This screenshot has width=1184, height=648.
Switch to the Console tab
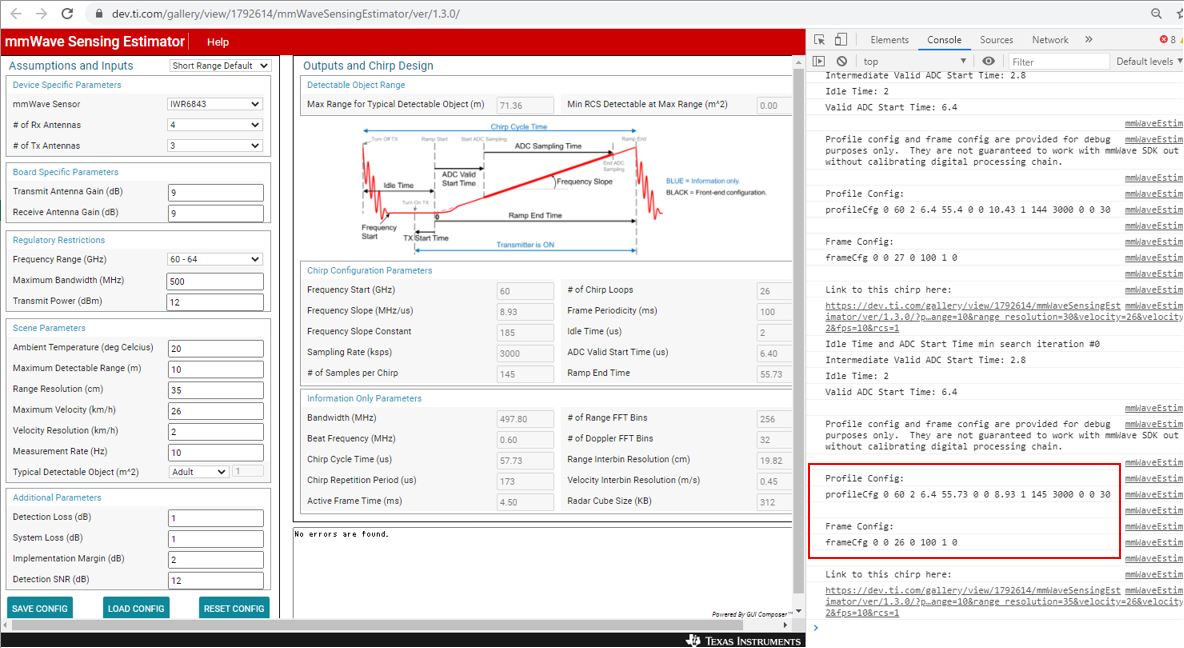click(x=944, y=40)
